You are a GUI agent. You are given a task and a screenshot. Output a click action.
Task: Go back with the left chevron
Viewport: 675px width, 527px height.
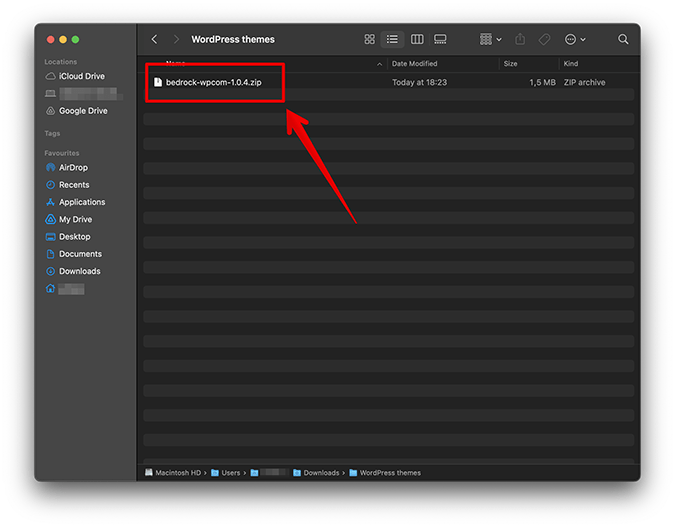(x=155, y=39)
